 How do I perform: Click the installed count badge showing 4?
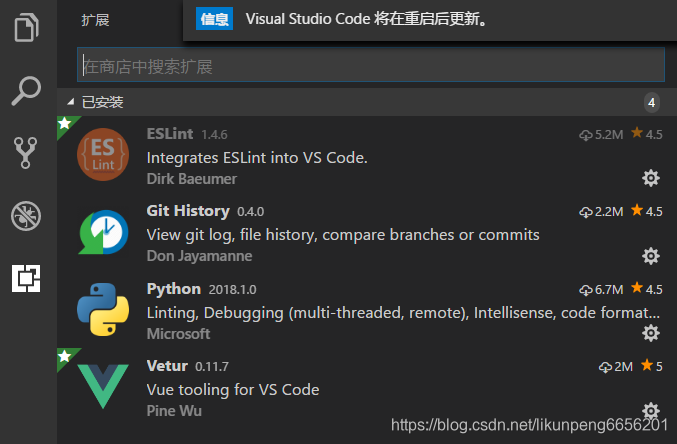[x=652, y=102]
